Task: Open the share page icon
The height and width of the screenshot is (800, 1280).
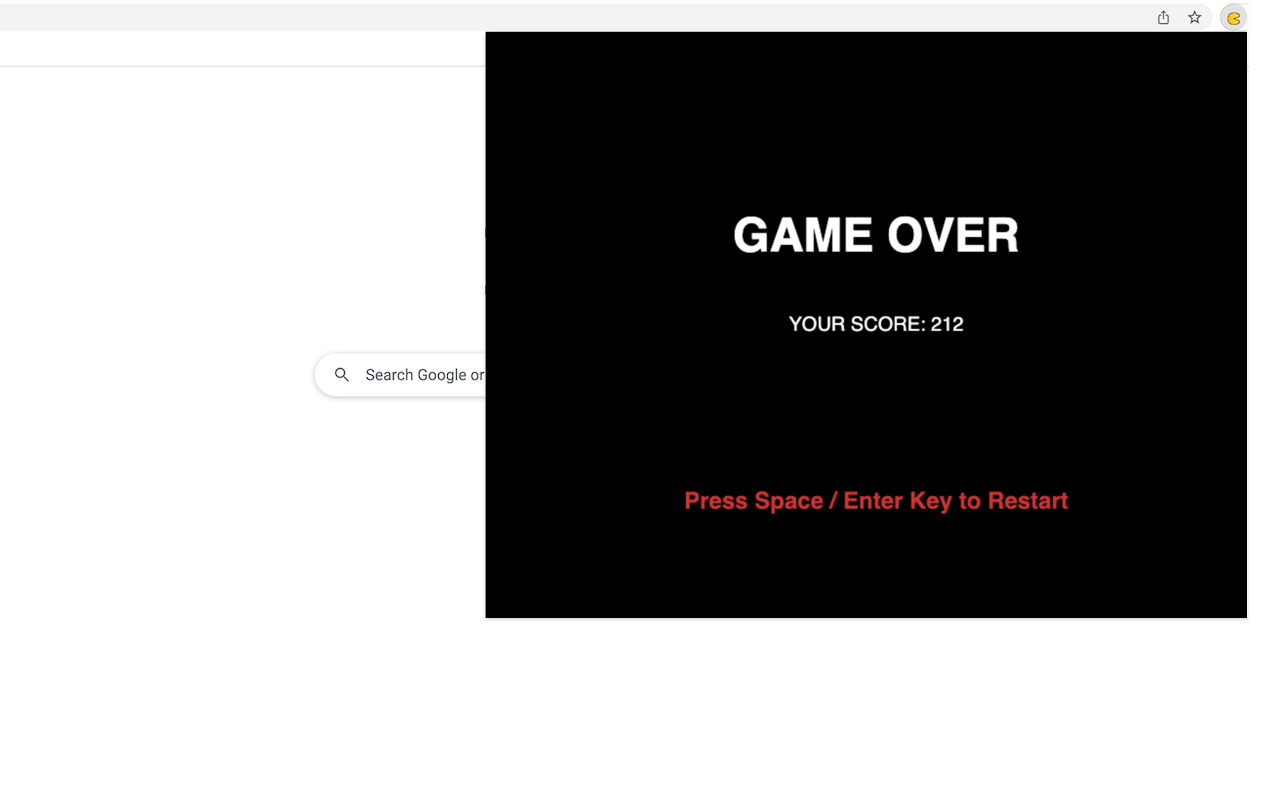Action: [1163, 17]
